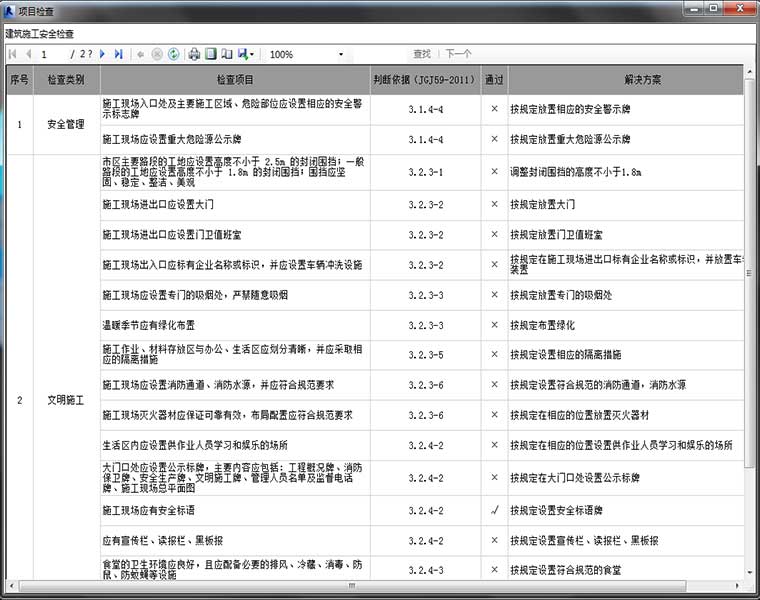Go to the next report page
Image resolution: width=760 pixels, height=600 pixels.
coord(102,54)
